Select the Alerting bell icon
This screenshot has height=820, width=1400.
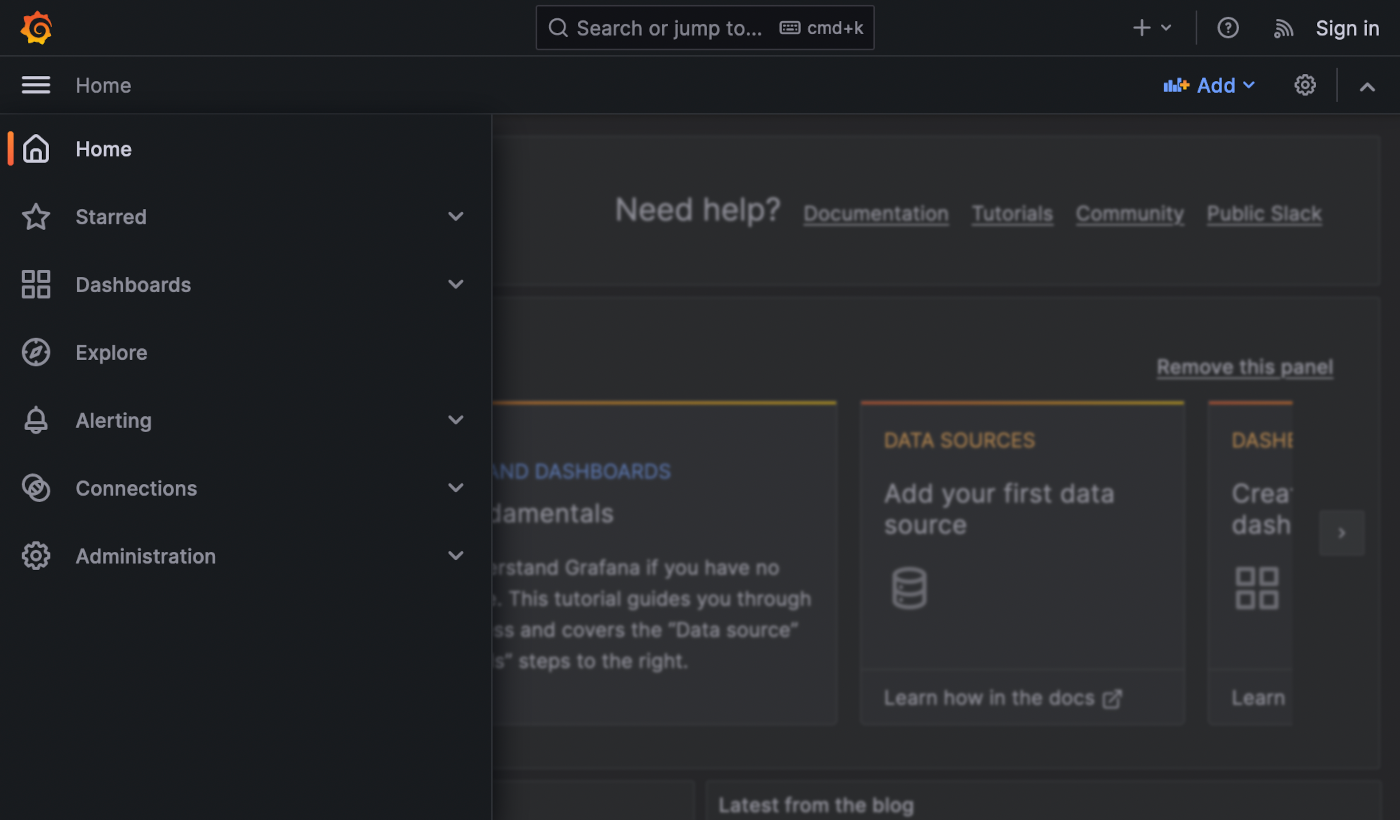pos(36,420)
